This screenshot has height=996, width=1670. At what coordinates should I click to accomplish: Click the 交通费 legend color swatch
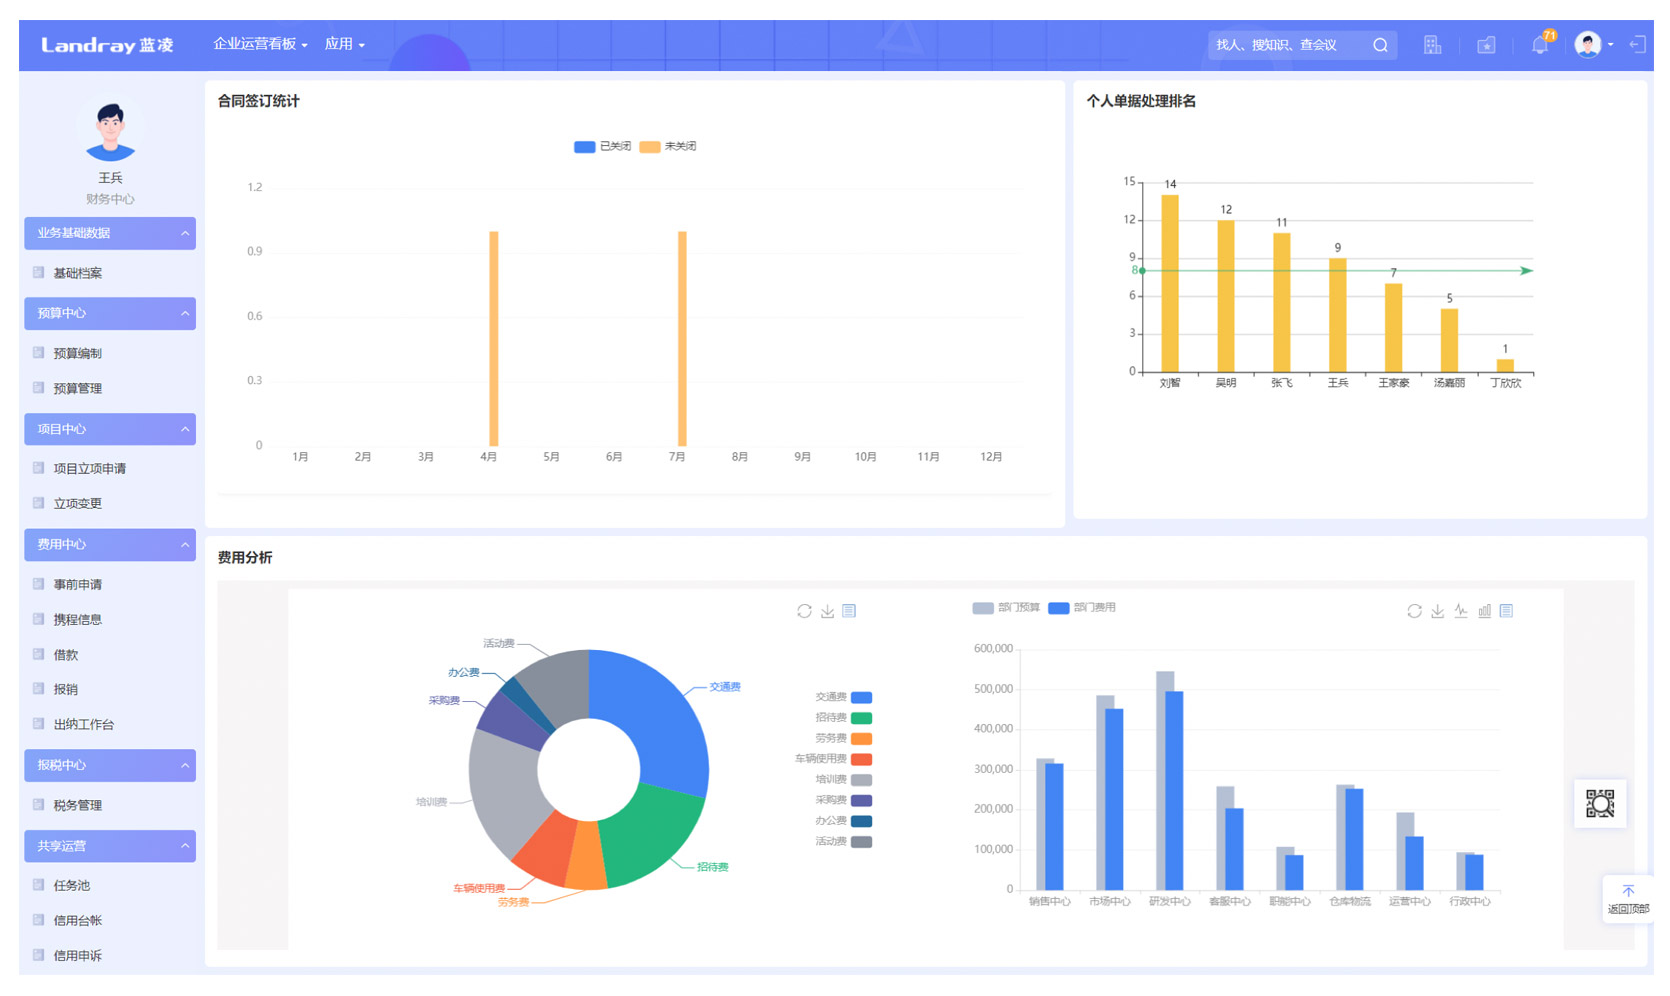(x=861, y=697)
